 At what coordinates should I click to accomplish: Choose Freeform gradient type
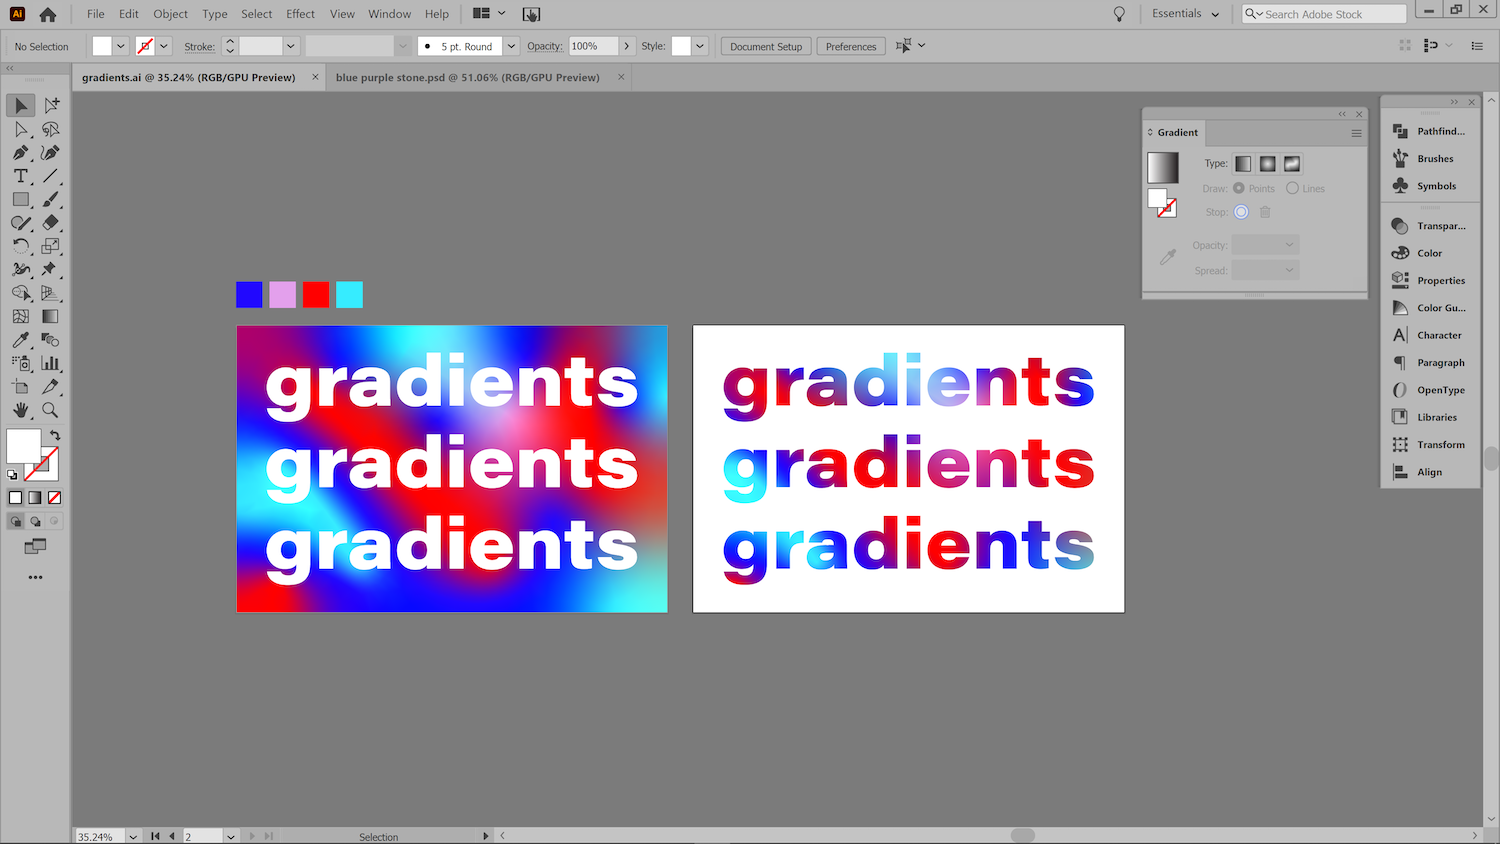(1292, 163)
